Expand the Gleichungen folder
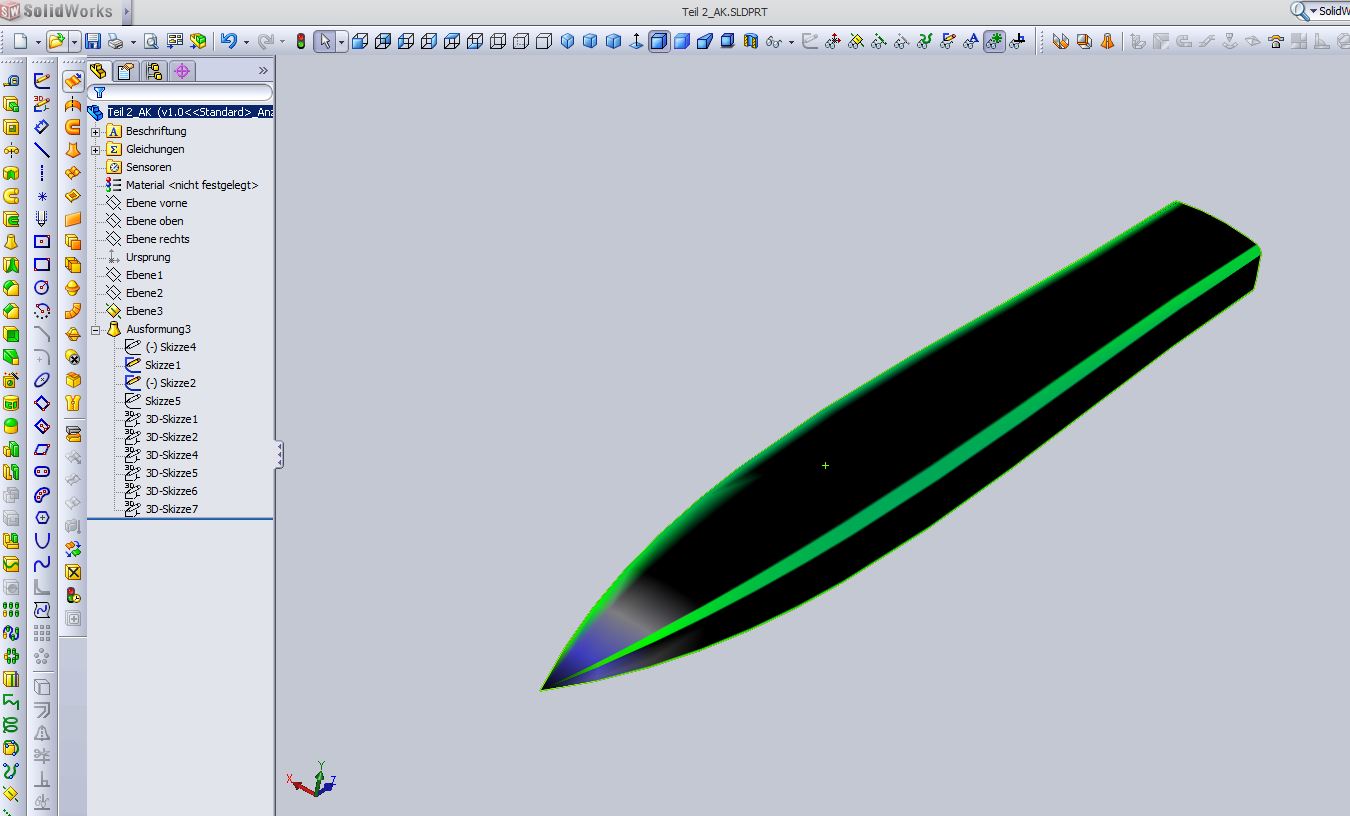 coord(96,149)
